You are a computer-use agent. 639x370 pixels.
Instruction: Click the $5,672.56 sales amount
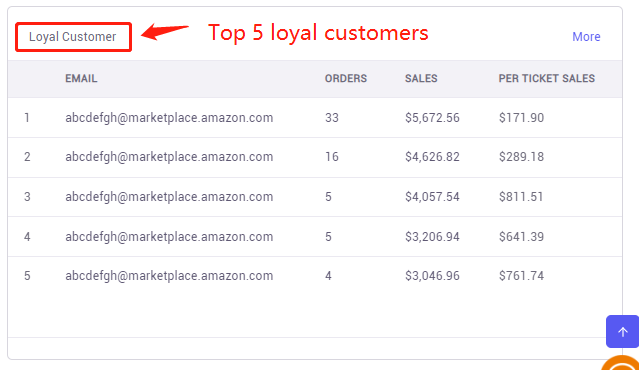(x=432, y=118)
